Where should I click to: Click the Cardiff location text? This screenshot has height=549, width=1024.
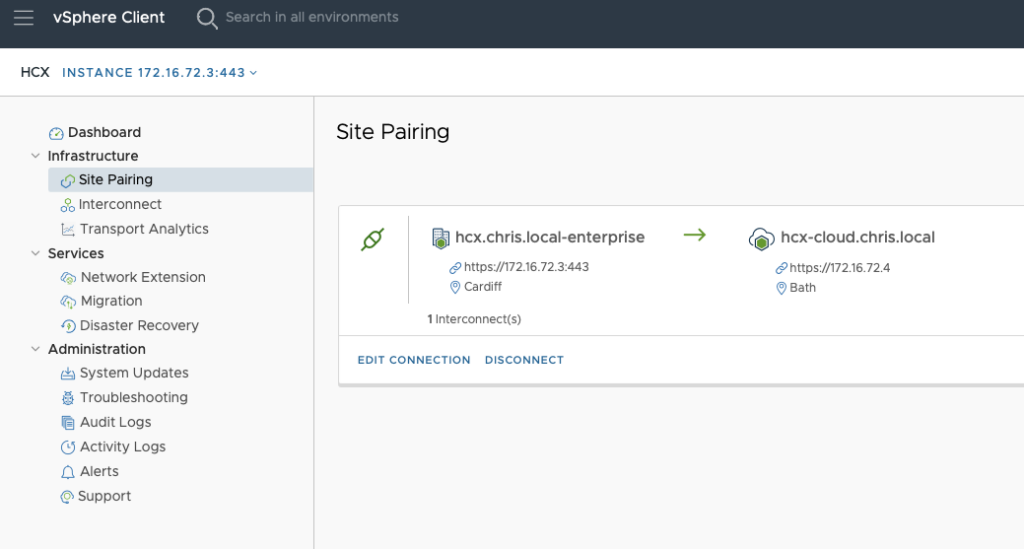click(x=483, y=287)
